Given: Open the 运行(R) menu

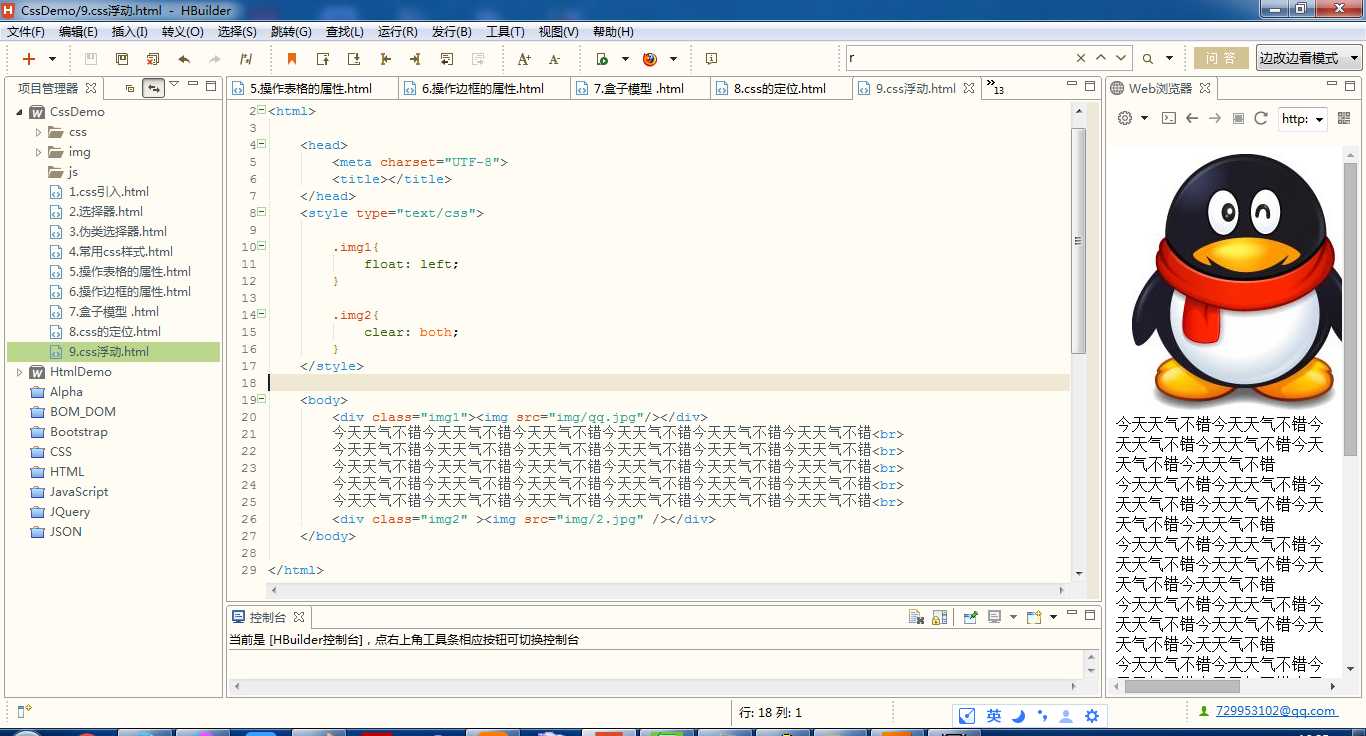Looking at the screenshot, I should click(x=397, y=32).
